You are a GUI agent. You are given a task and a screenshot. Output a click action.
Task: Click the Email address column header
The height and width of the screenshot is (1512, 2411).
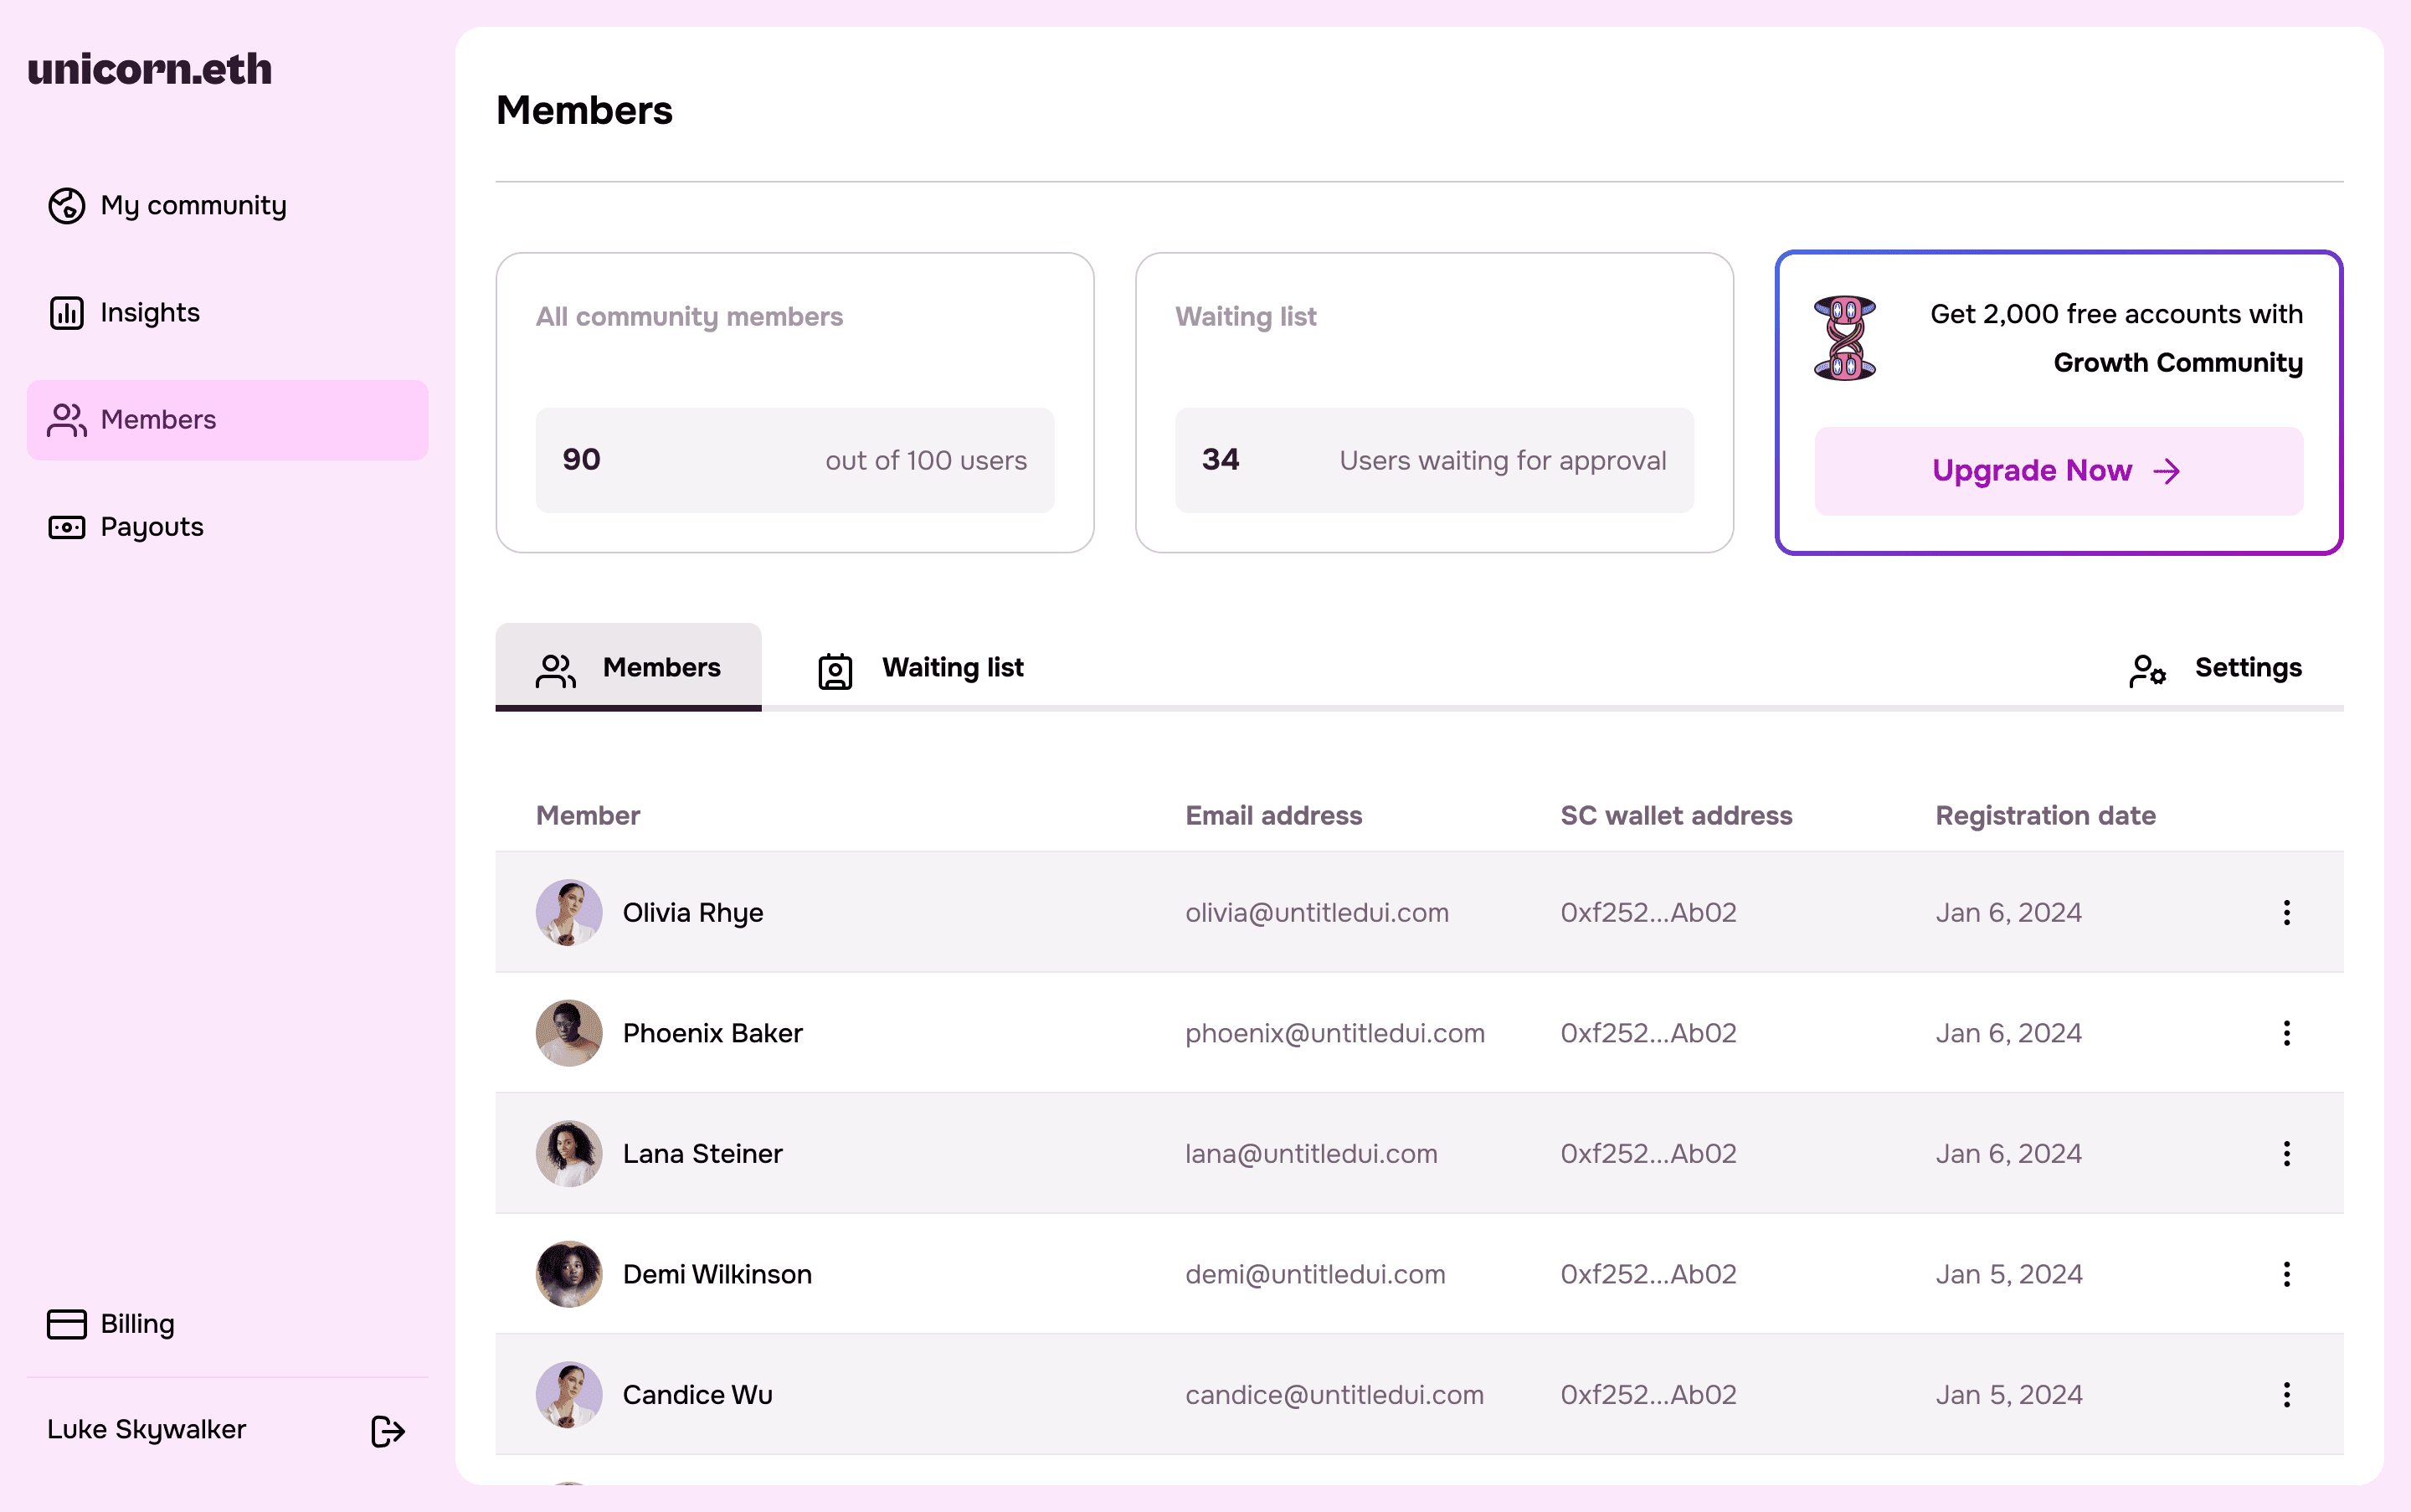pos(1273,815)
